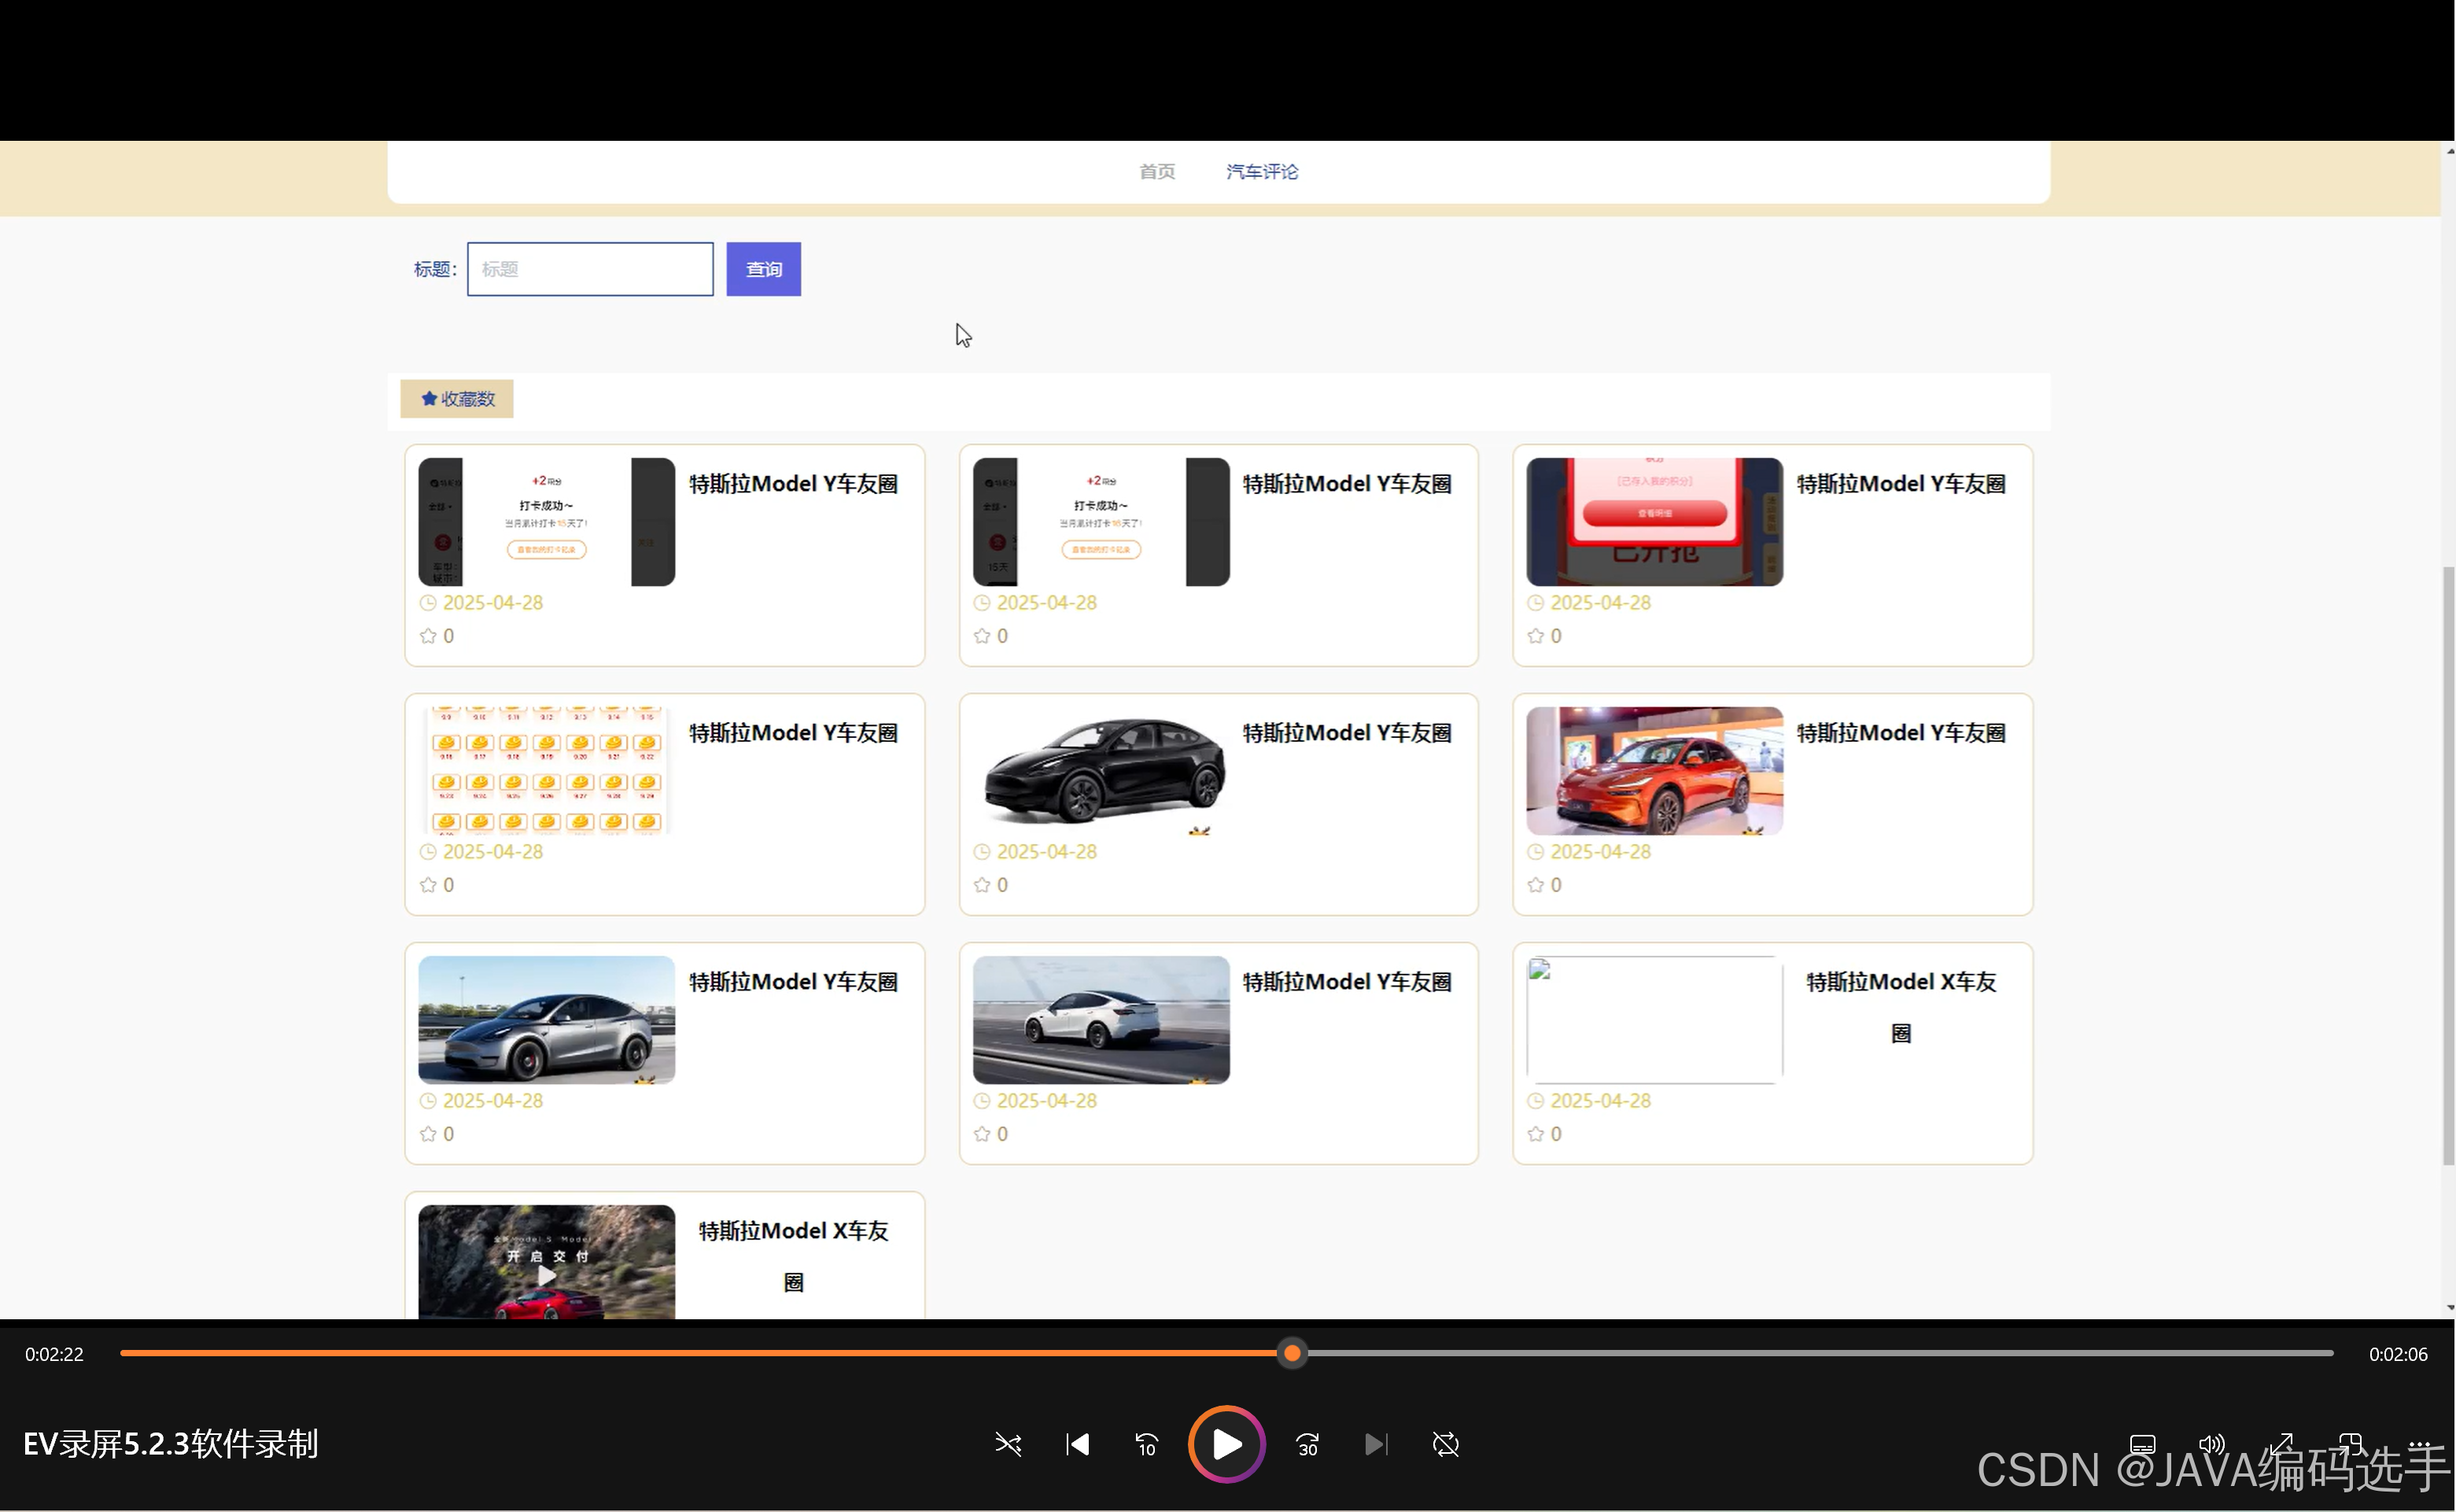The width and height of the screenshot is (2456, 1512).
Task: Click the star icon on the silver car card
Action: pyautogui.click(x=428, y=1134)
